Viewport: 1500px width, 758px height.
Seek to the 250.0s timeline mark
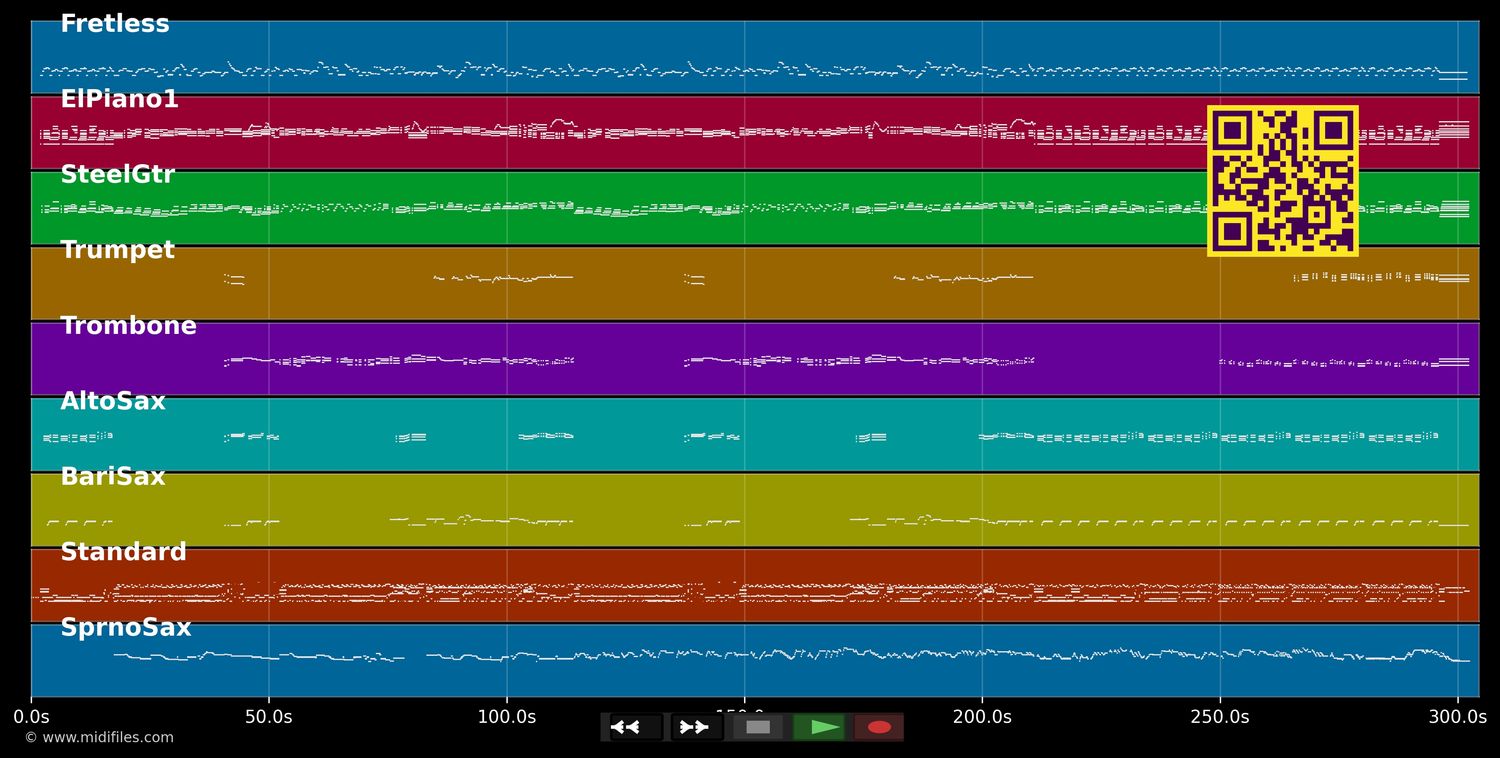click(1219, 717)
